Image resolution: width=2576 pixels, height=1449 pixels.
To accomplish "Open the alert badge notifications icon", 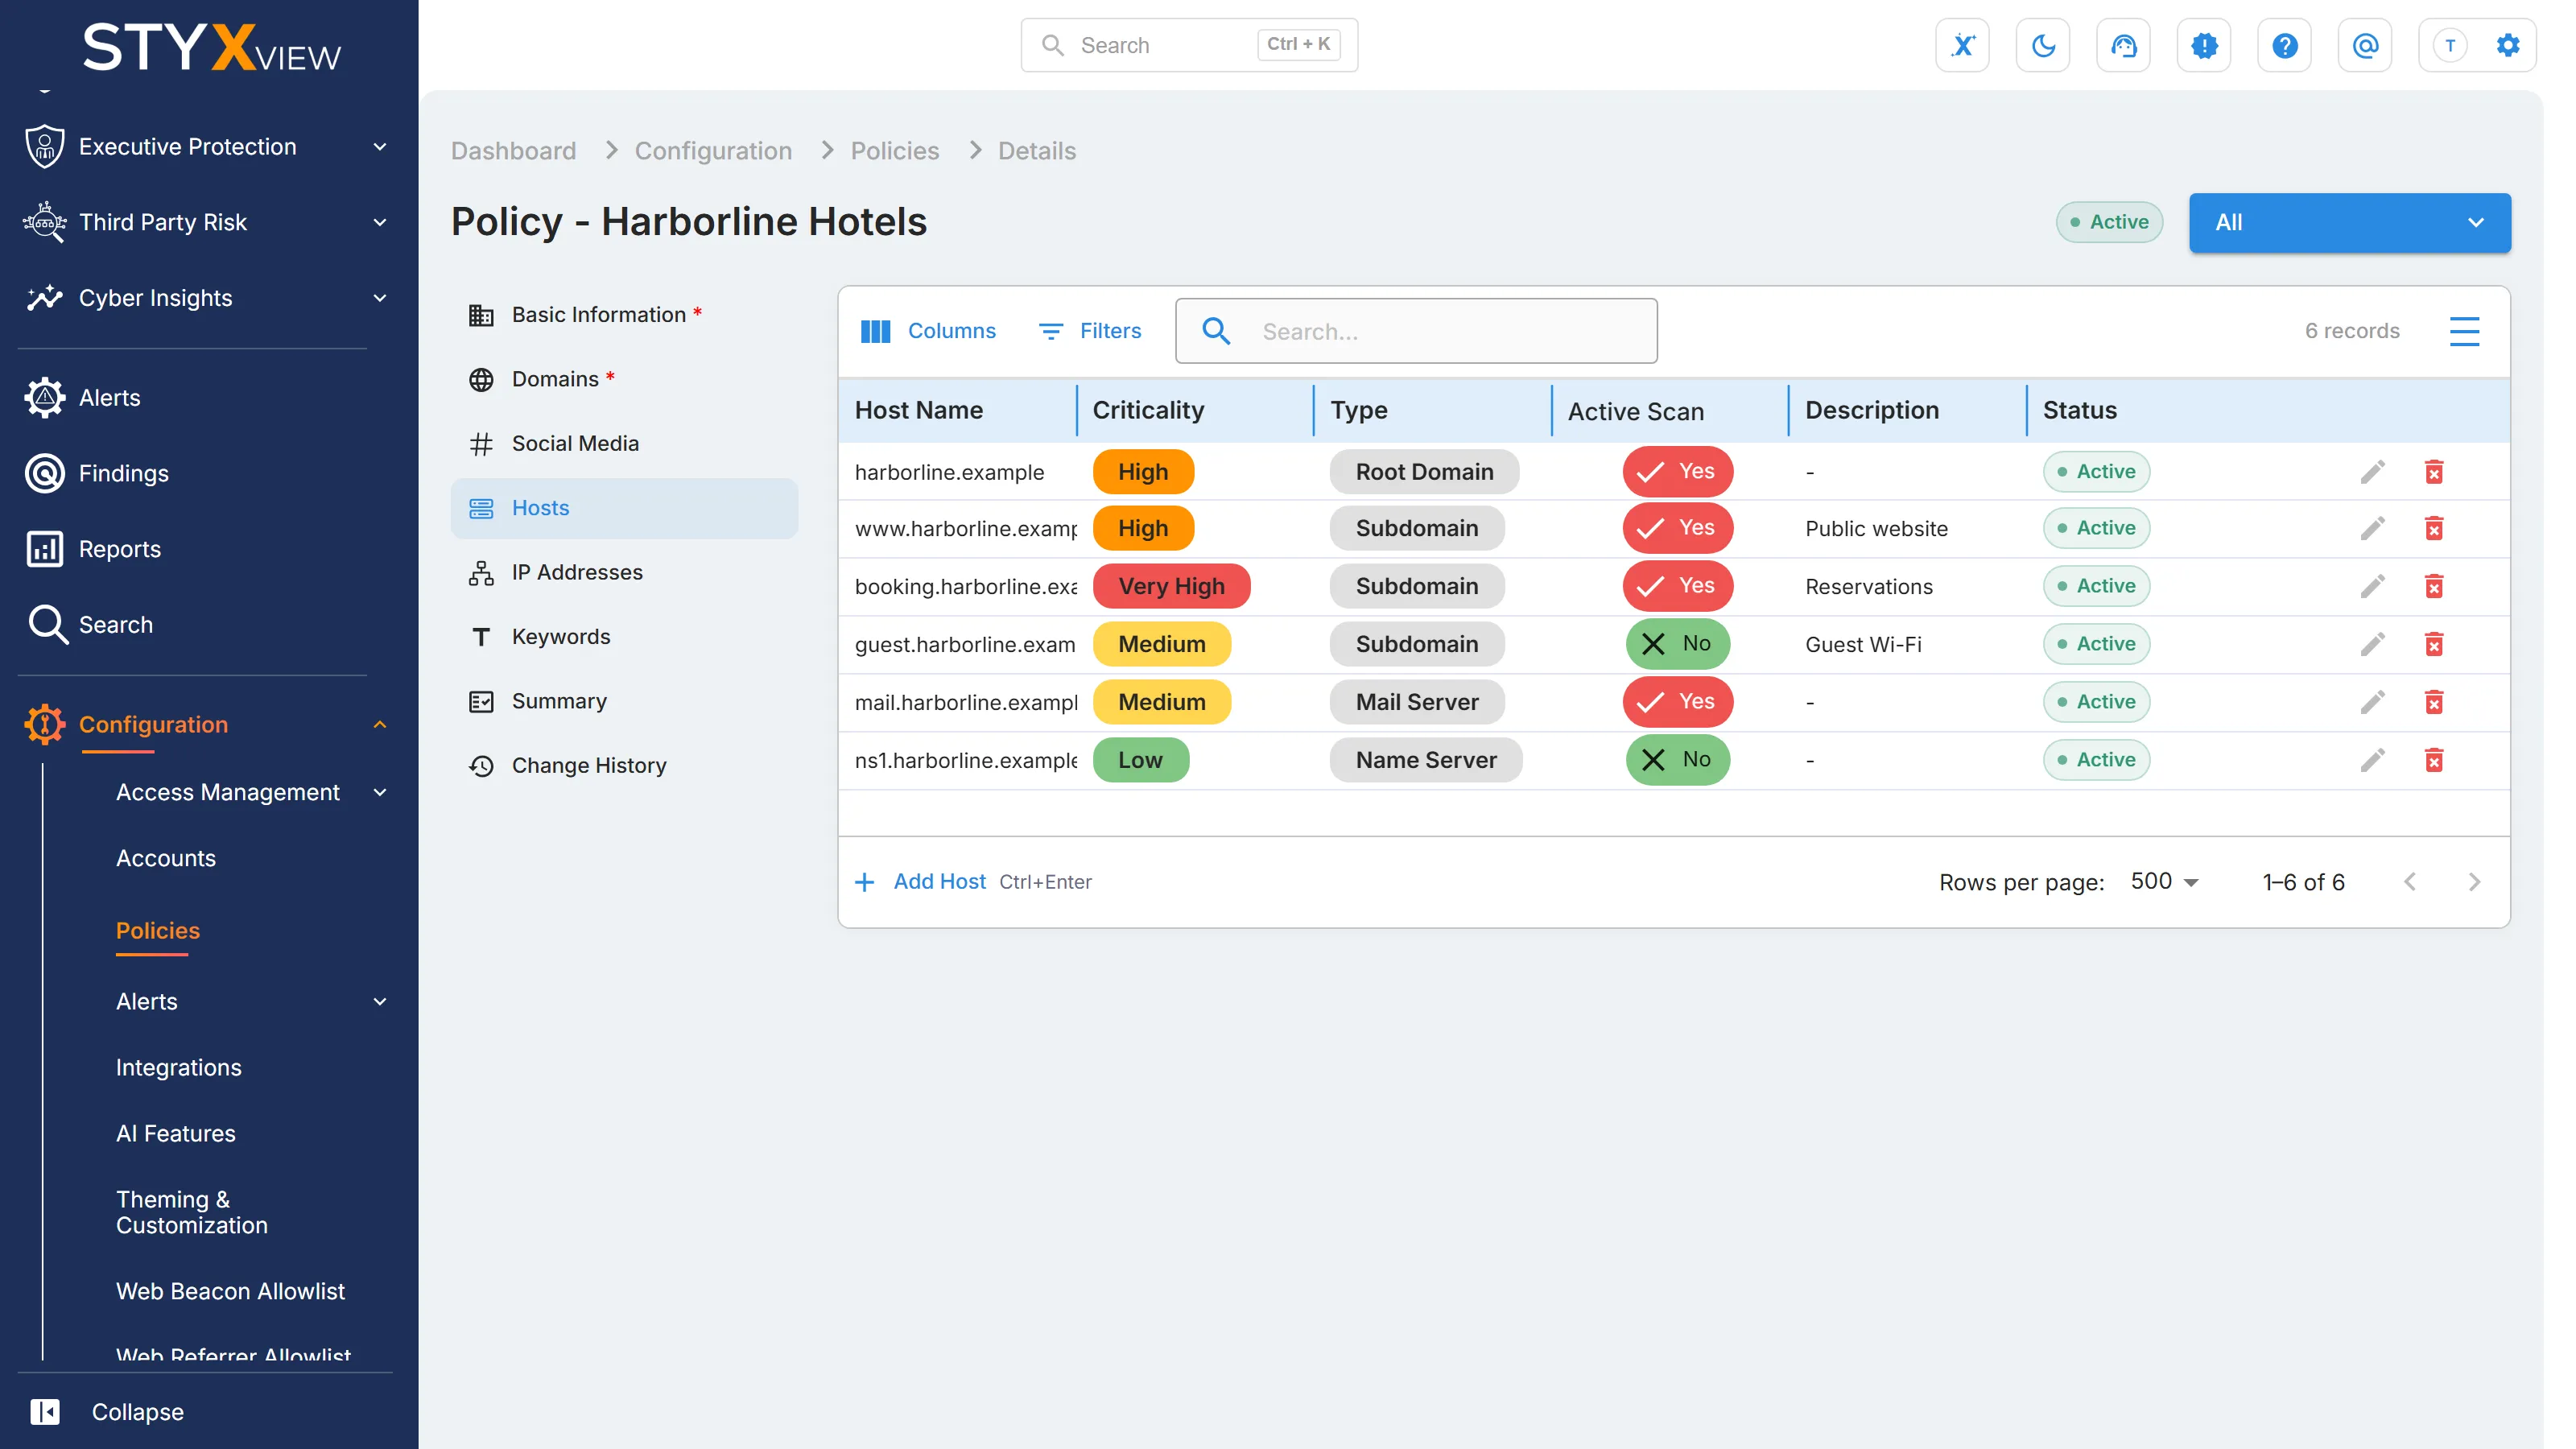I will (x=2204, y=45).
